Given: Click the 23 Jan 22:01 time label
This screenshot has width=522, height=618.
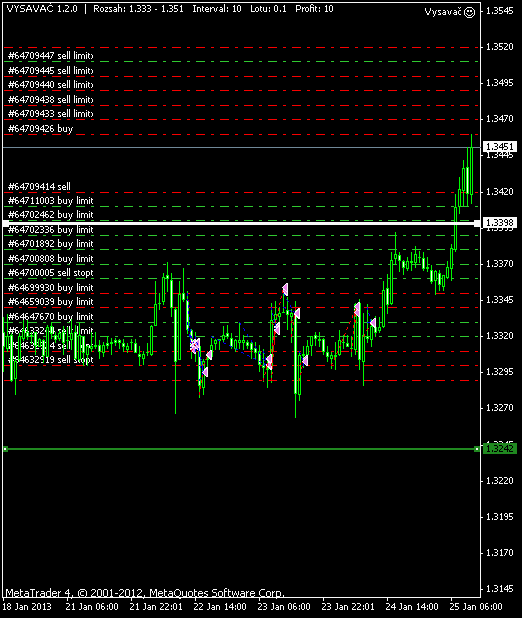Looking at the screenshot, I should point(348,607).
